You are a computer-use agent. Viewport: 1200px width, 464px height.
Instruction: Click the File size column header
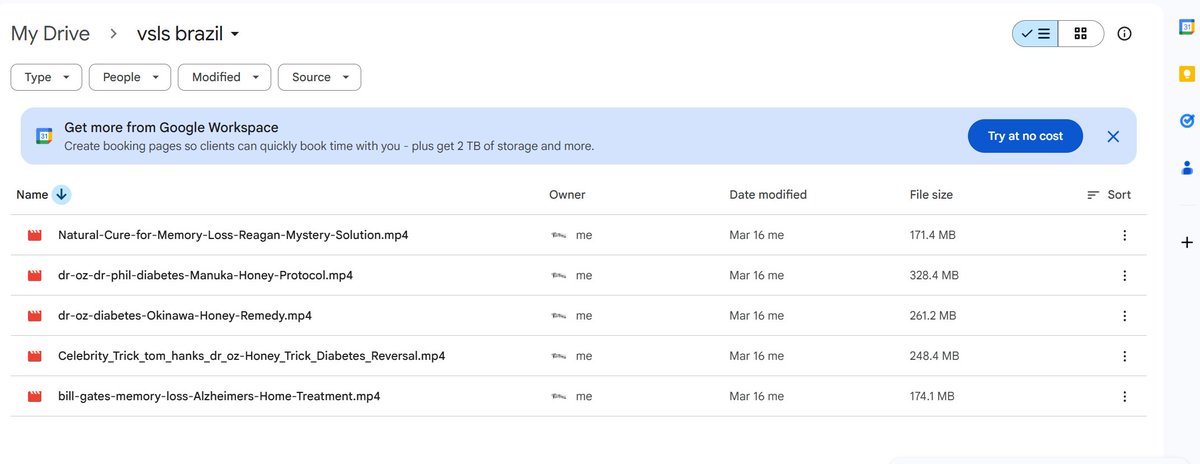pyautogui.click(x=931, y=195)
